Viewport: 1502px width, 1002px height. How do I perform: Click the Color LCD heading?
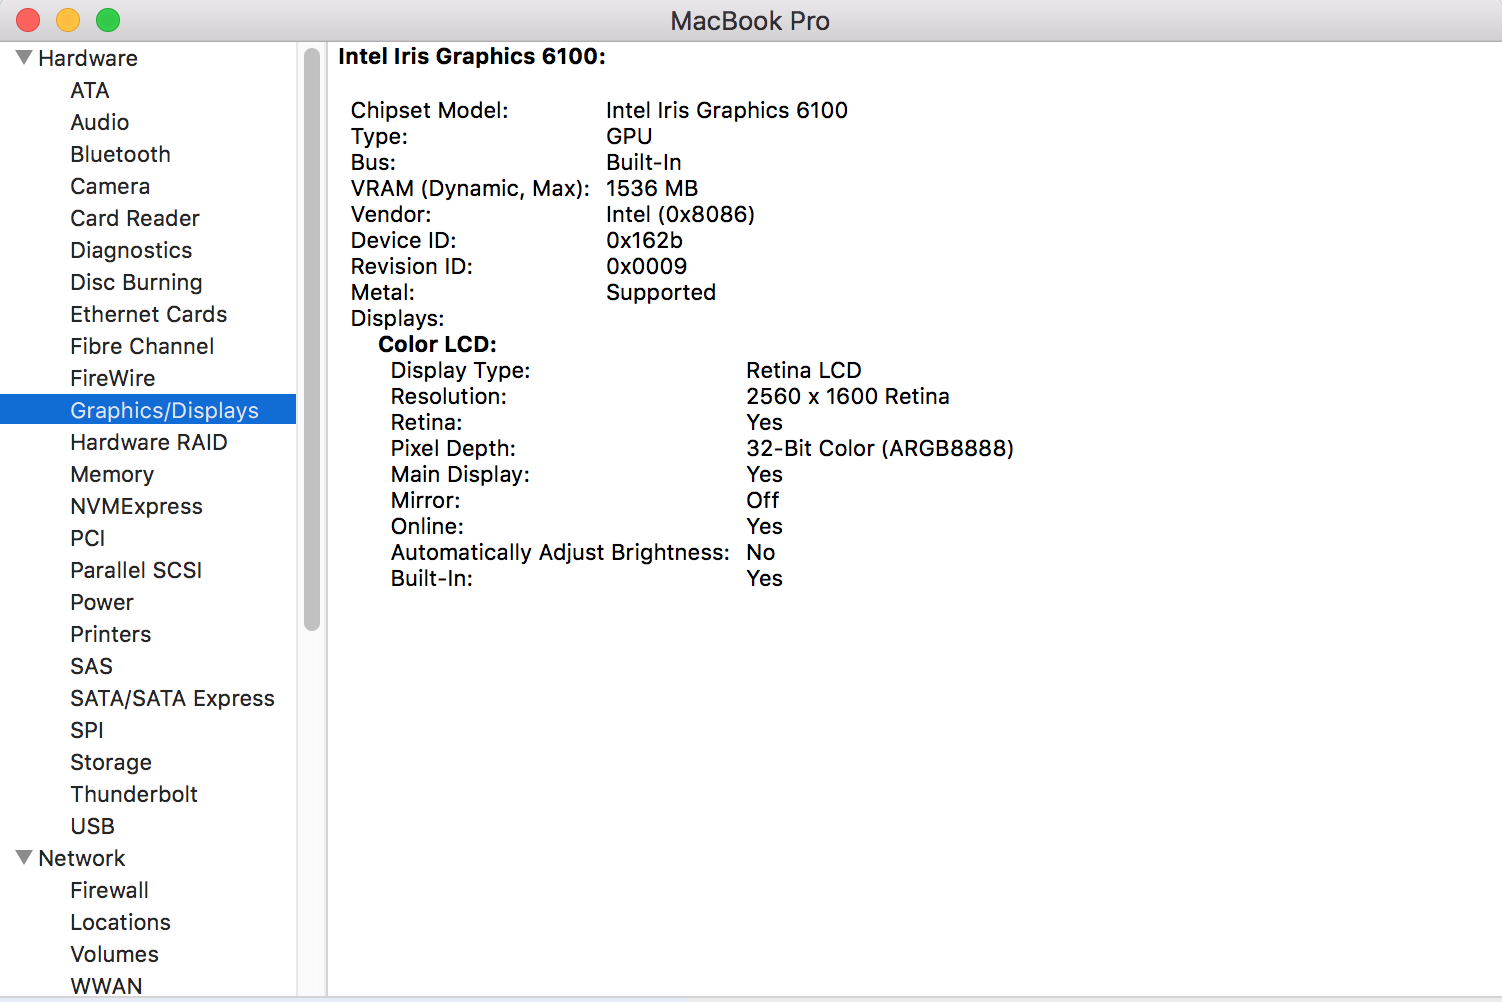(x=437, y=344)
